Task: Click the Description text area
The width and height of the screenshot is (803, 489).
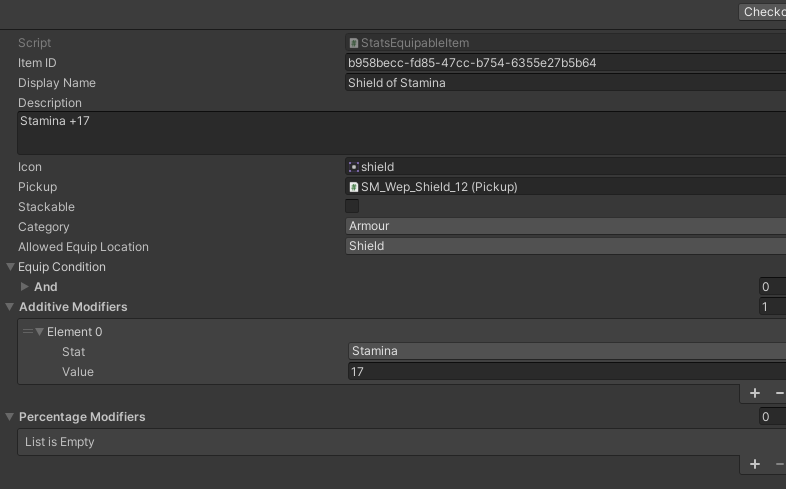Action: (402, 133)
